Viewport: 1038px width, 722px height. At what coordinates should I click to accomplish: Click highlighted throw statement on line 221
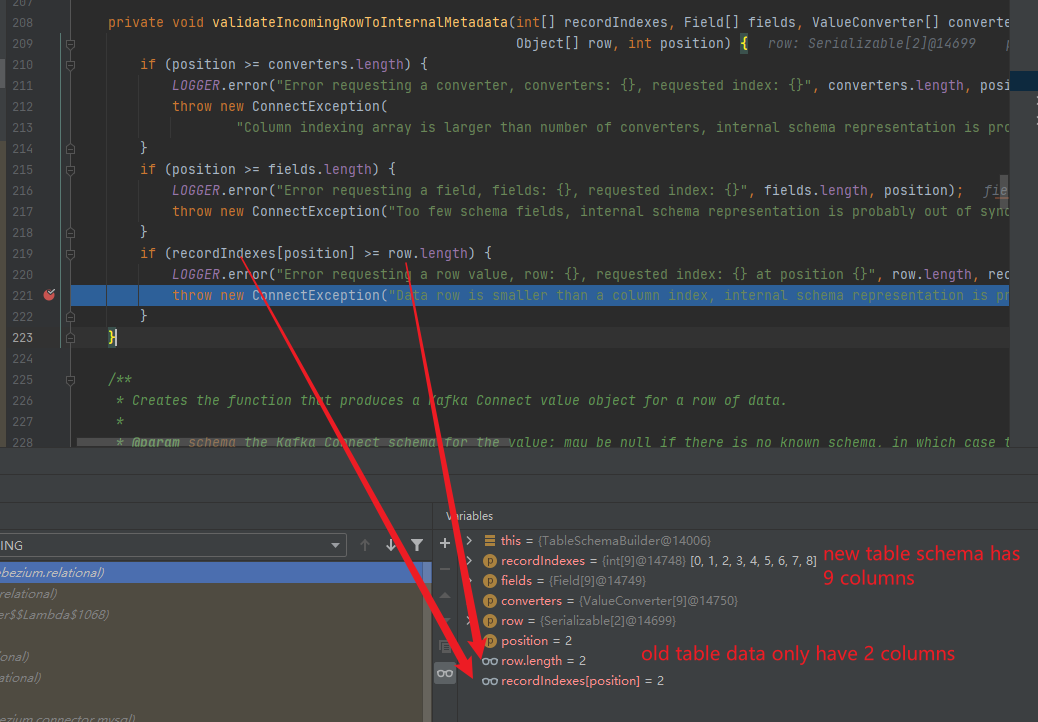click(540, 295)
